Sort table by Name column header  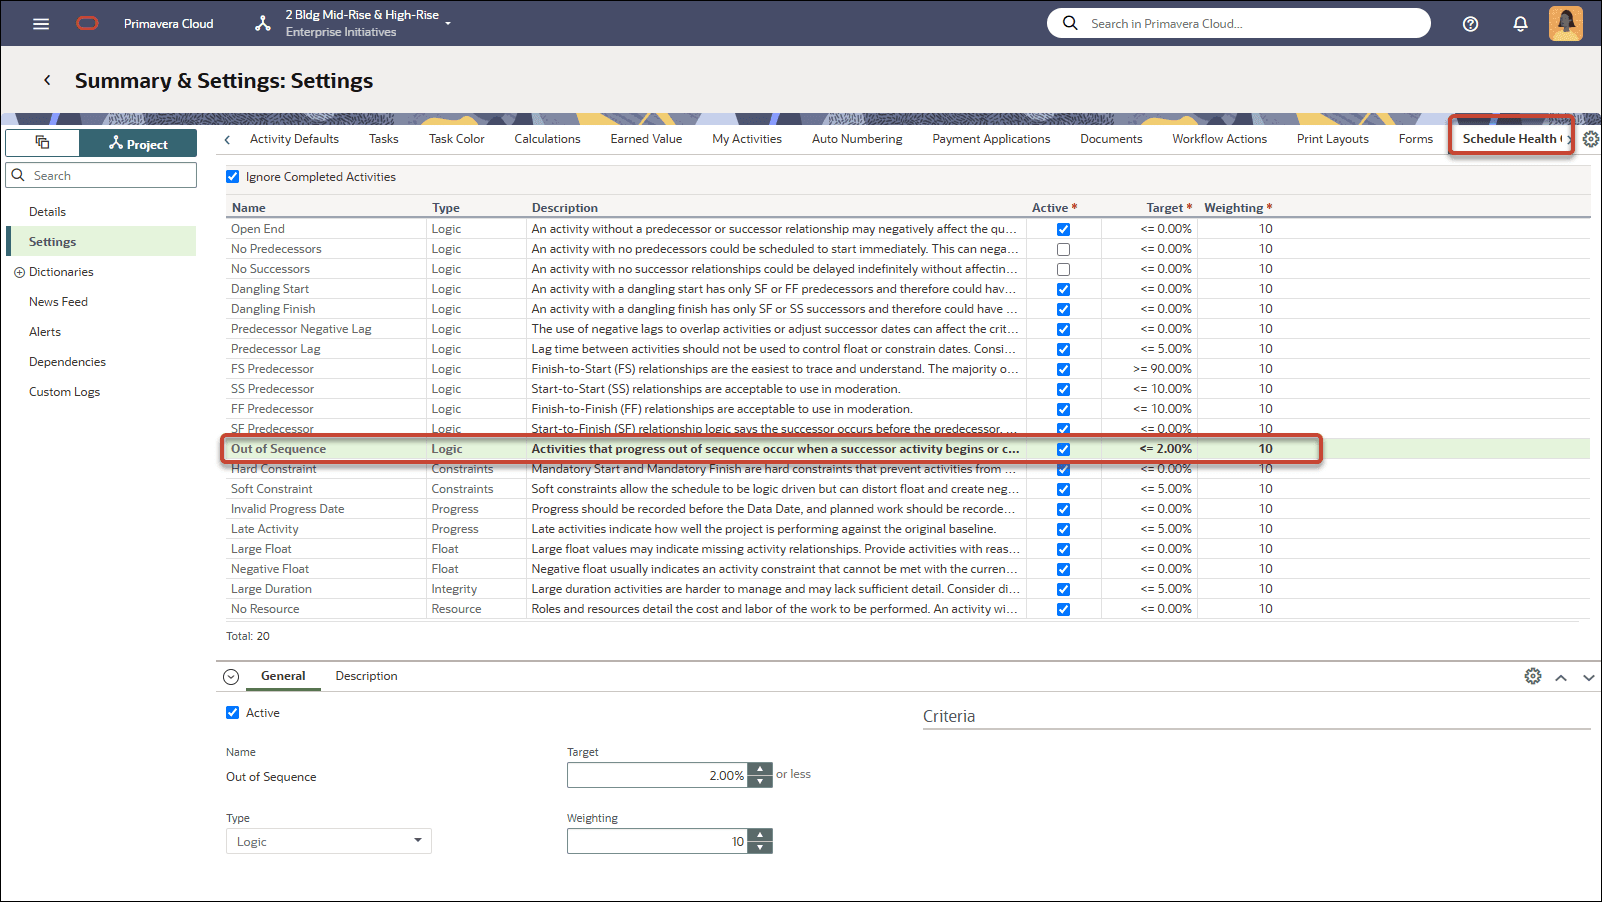coord(249,208)
